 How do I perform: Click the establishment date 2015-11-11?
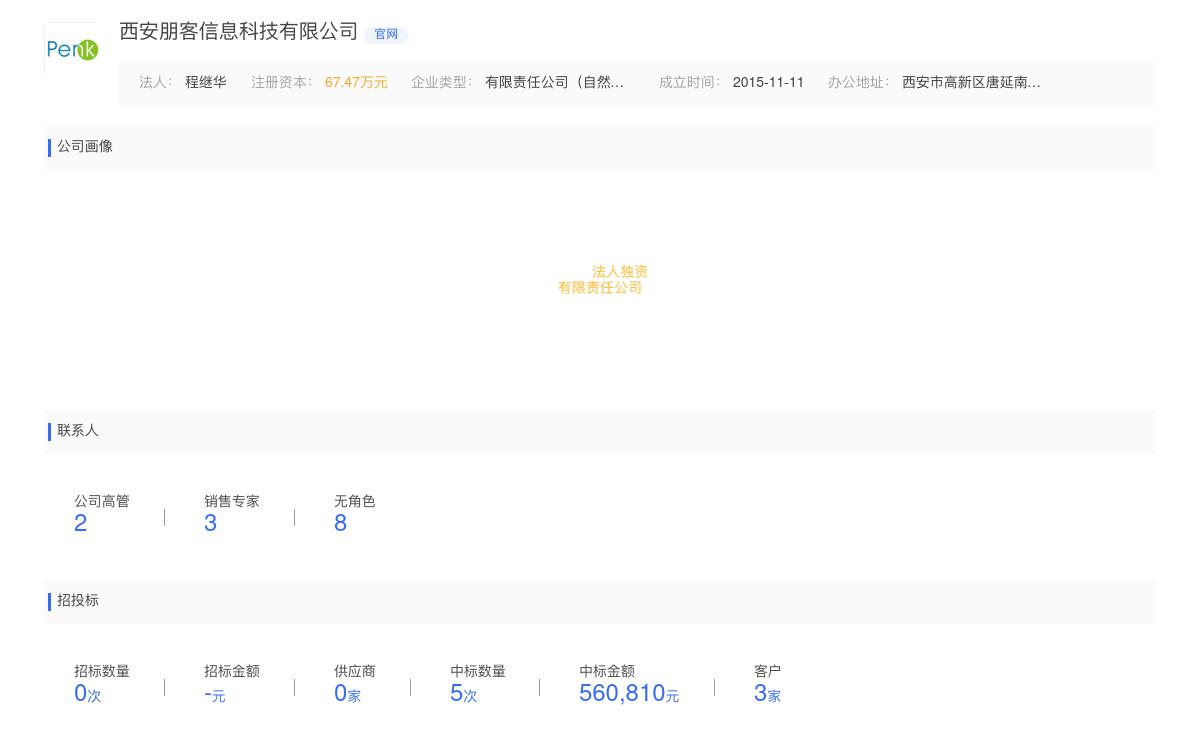click(768, 83)
